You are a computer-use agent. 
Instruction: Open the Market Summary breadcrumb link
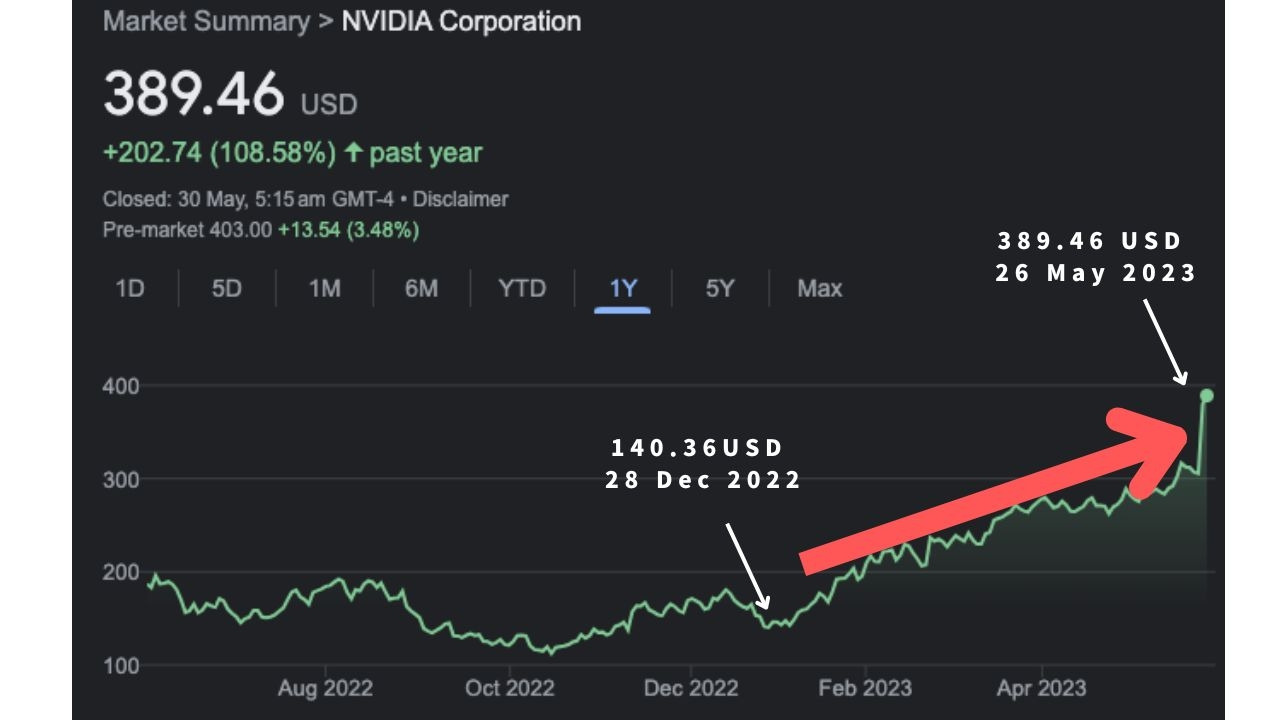[x=206, y=22]
